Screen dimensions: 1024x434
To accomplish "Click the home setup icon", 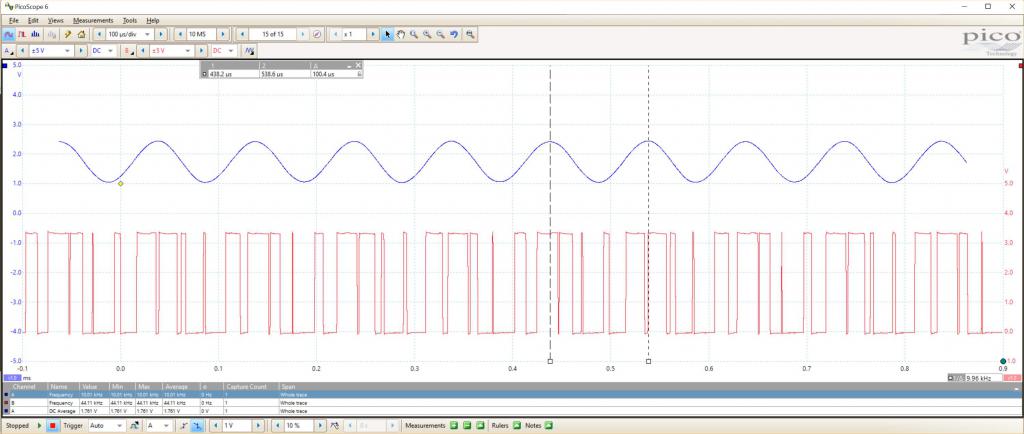I will tap(81, 34).
